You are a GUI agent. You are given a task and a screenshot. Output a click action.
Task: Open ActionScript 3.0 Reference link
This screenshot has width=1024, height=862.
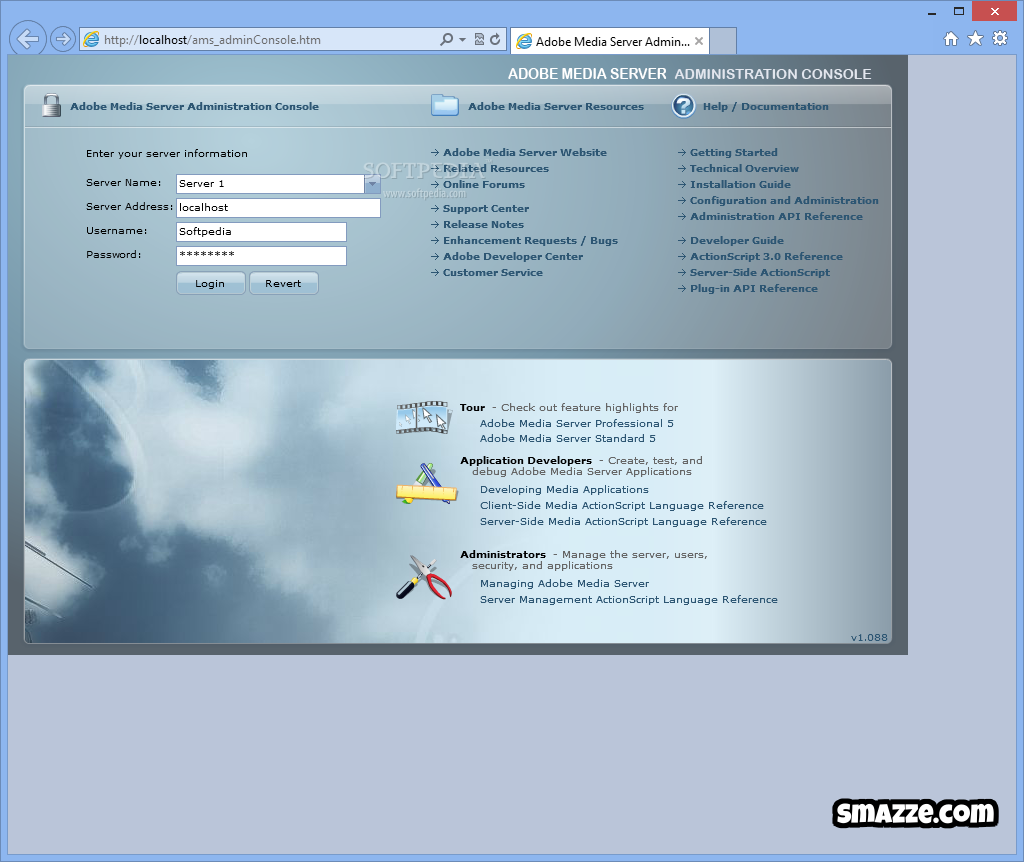click(x=767, y=257)
